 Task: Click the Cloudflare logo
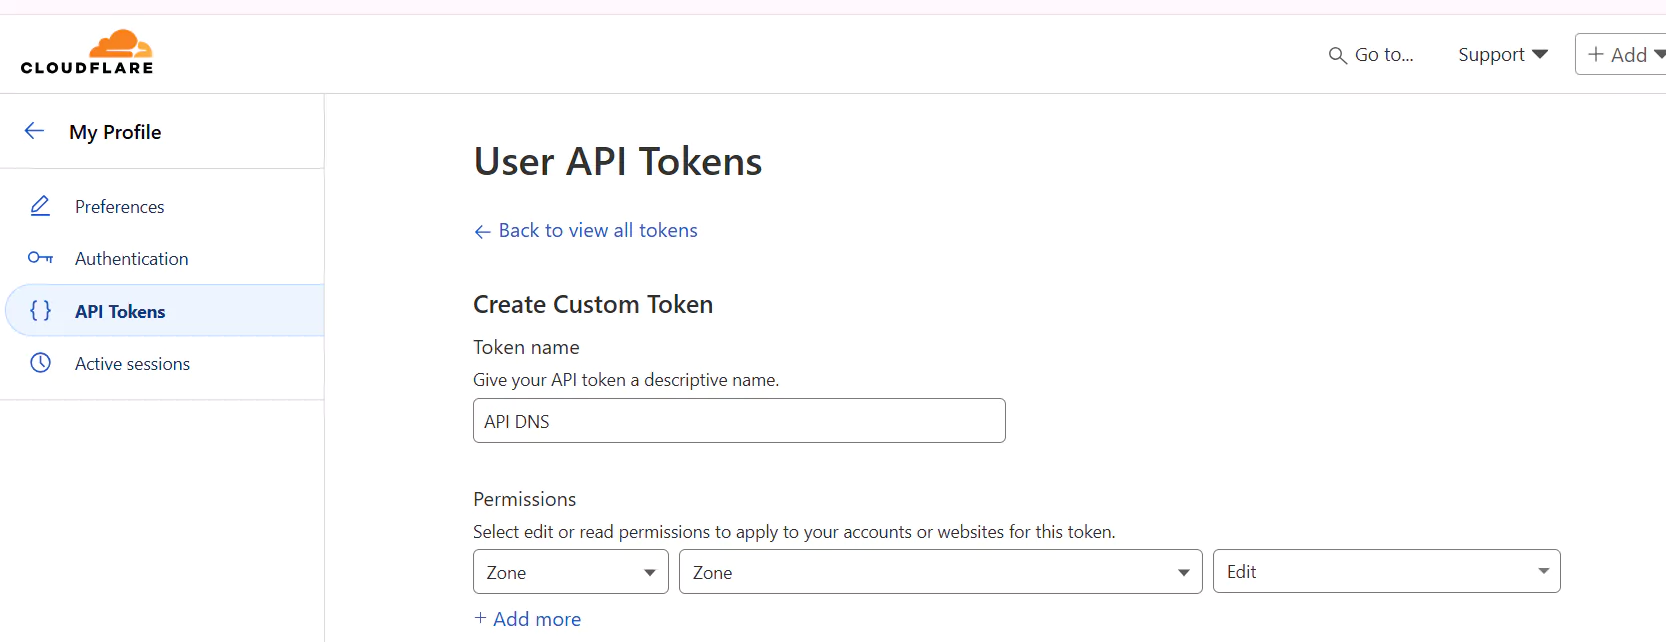87,53
